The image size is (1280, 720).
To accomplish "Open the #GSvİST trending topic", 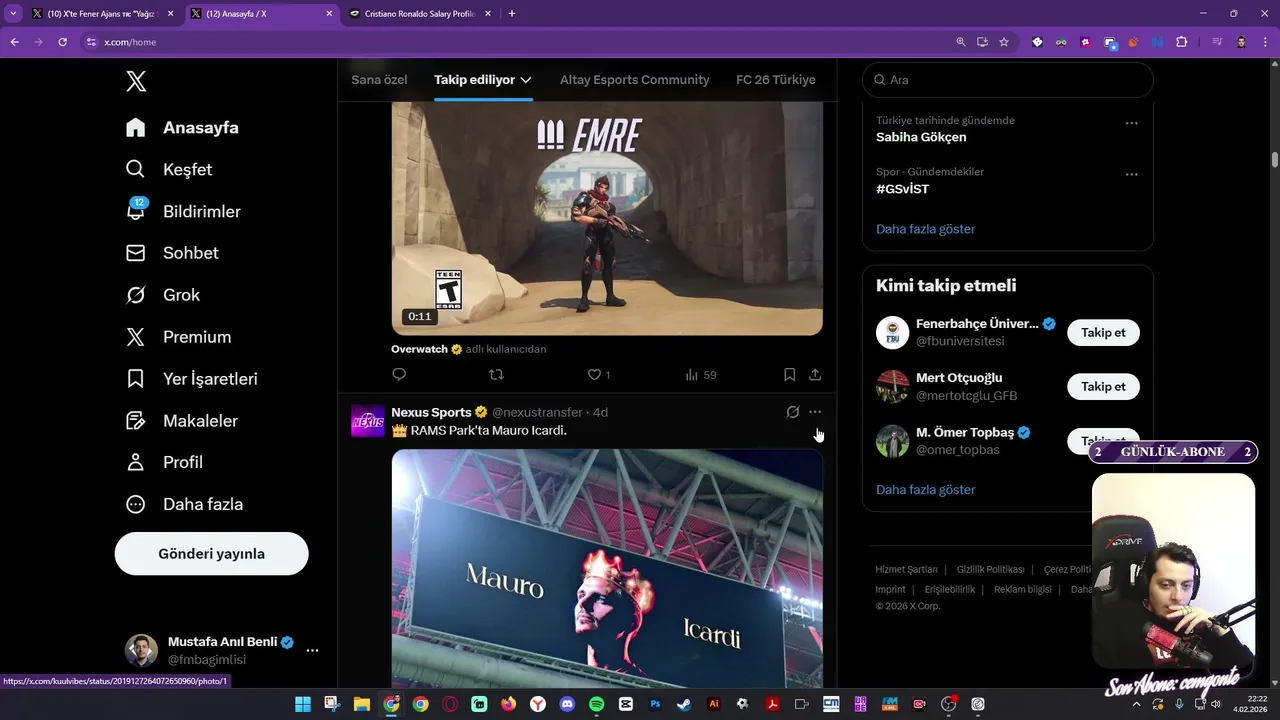I will 902,189.
